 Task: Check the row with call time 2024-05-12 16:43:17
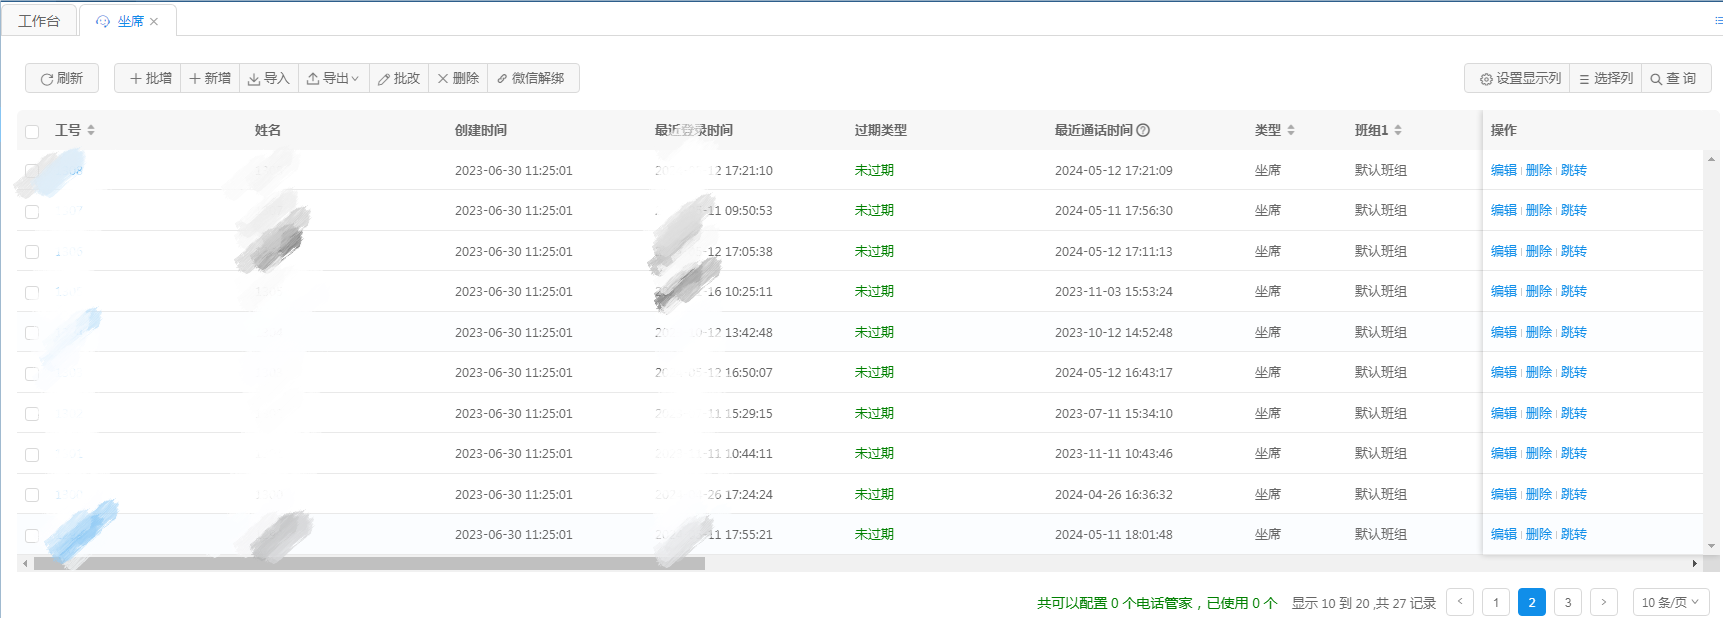click(x=32, y=373)
